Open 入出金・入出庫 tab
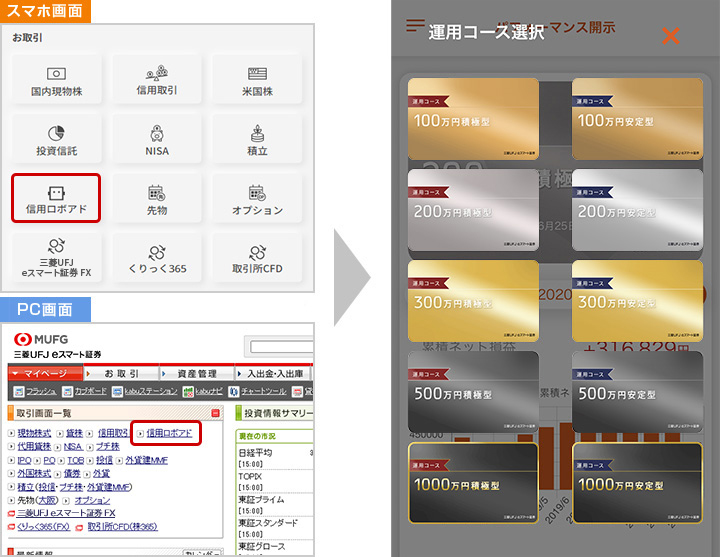Image resolution: width=720 pixels, height=557 pixels. click(x=274, y=373)
